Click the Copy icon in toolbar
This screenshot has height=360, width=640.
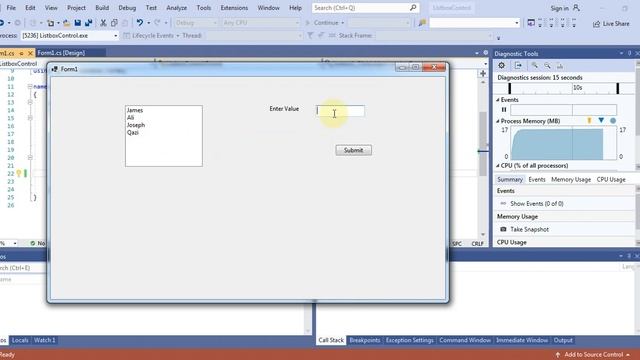pyautogui.click(x=114, y=23)
